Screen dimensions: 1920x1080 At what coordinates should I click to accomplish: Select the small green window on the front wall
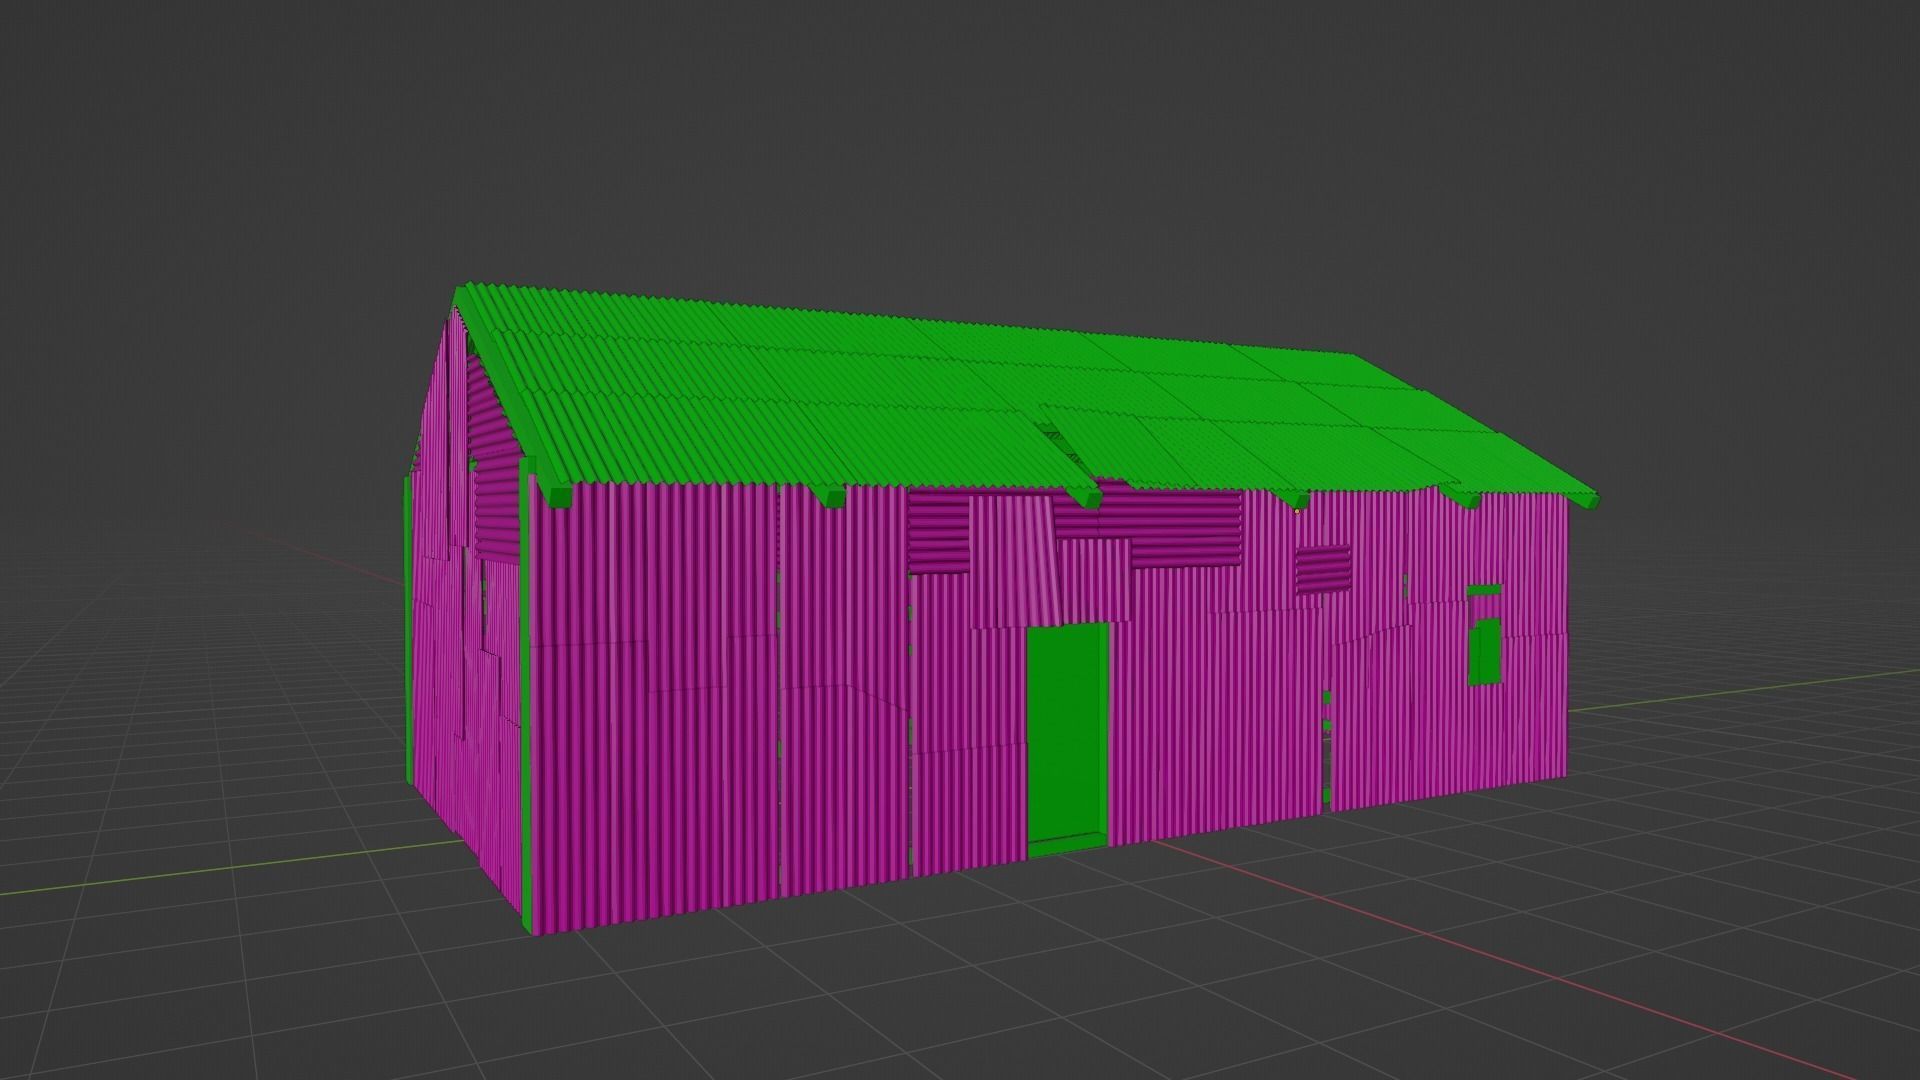coord(1485,651)
